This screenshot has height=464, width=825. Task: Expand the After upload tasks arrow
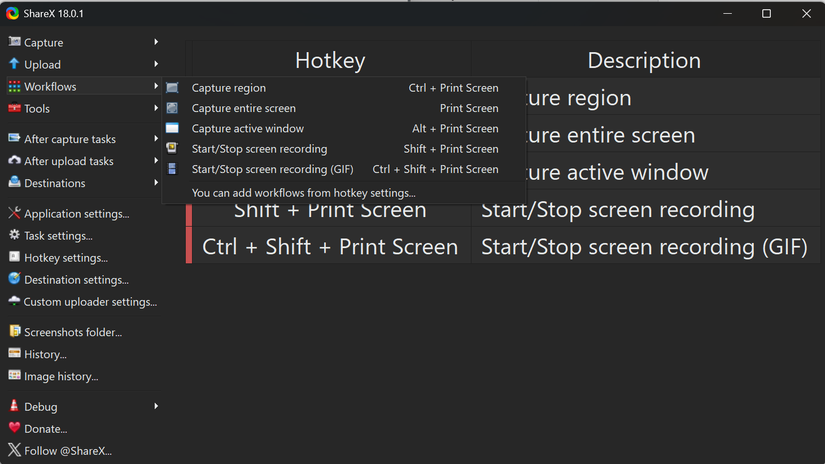tap(156, 161)
